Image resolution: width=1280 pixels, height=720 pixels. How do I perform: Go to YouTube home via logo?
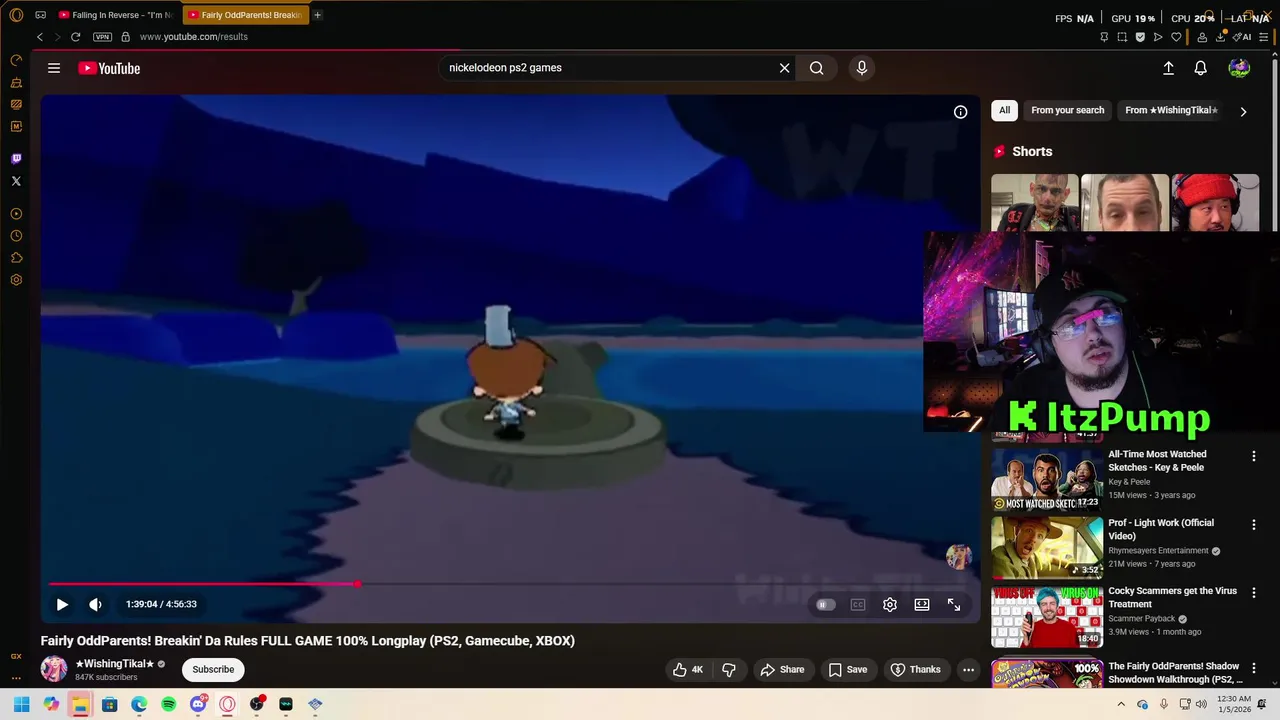point(109,68)
